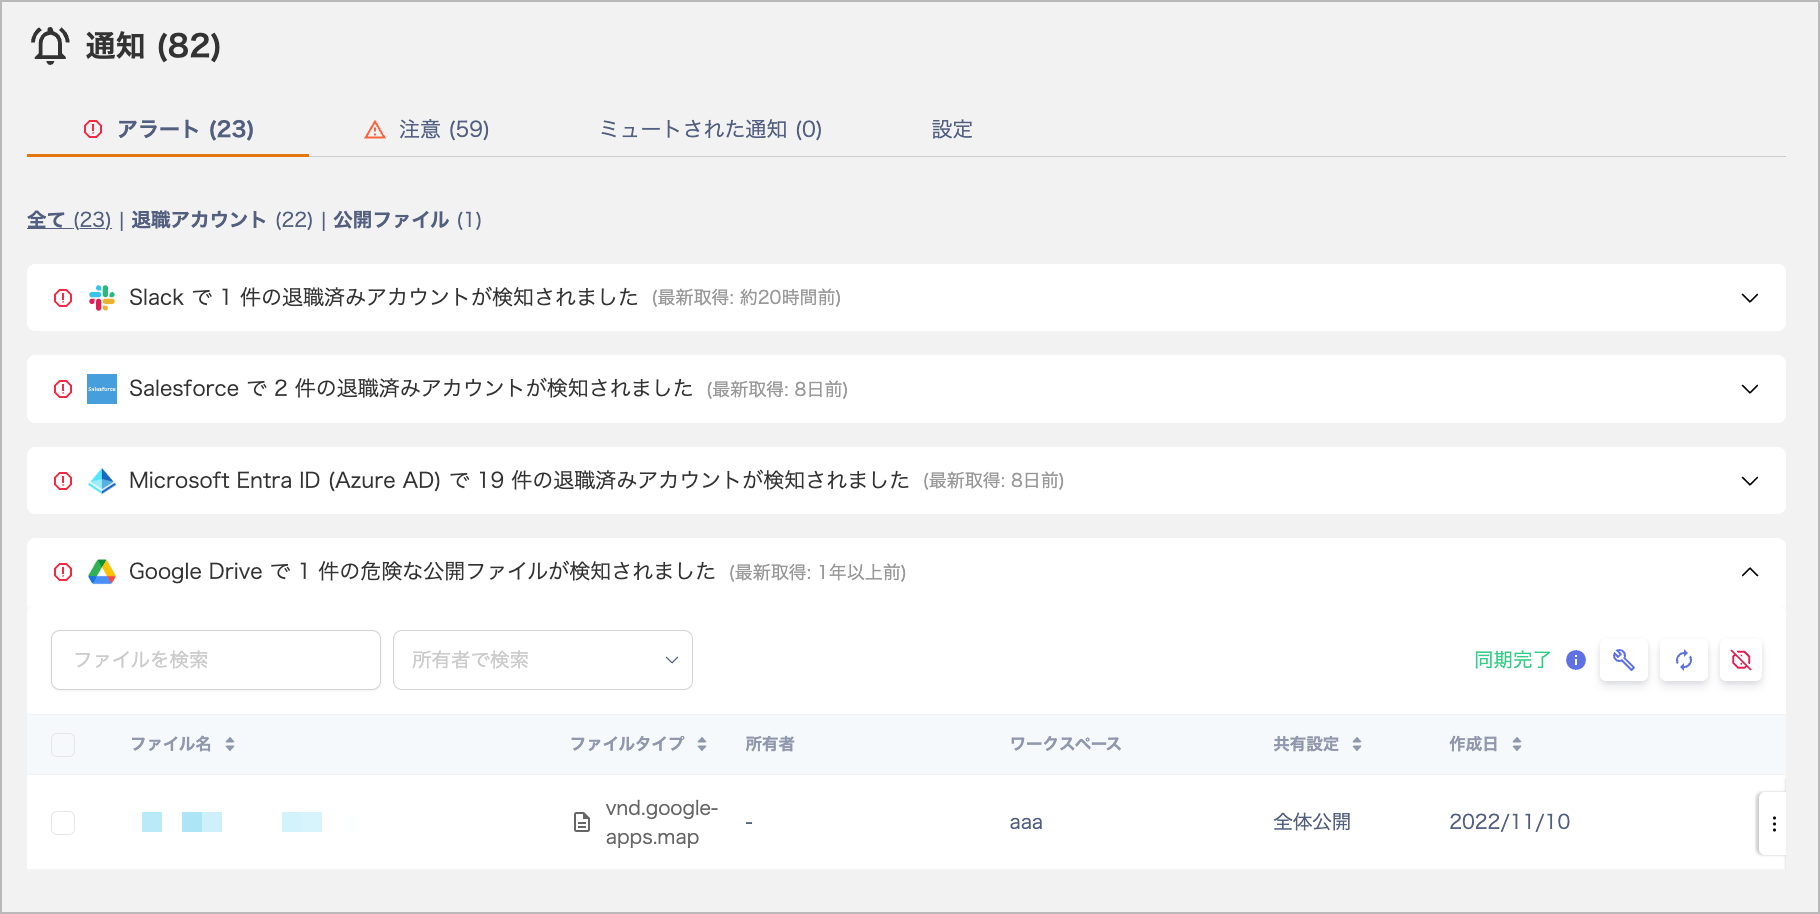
Task: Click the refresh sync icon button
Action: (1684, 660)
